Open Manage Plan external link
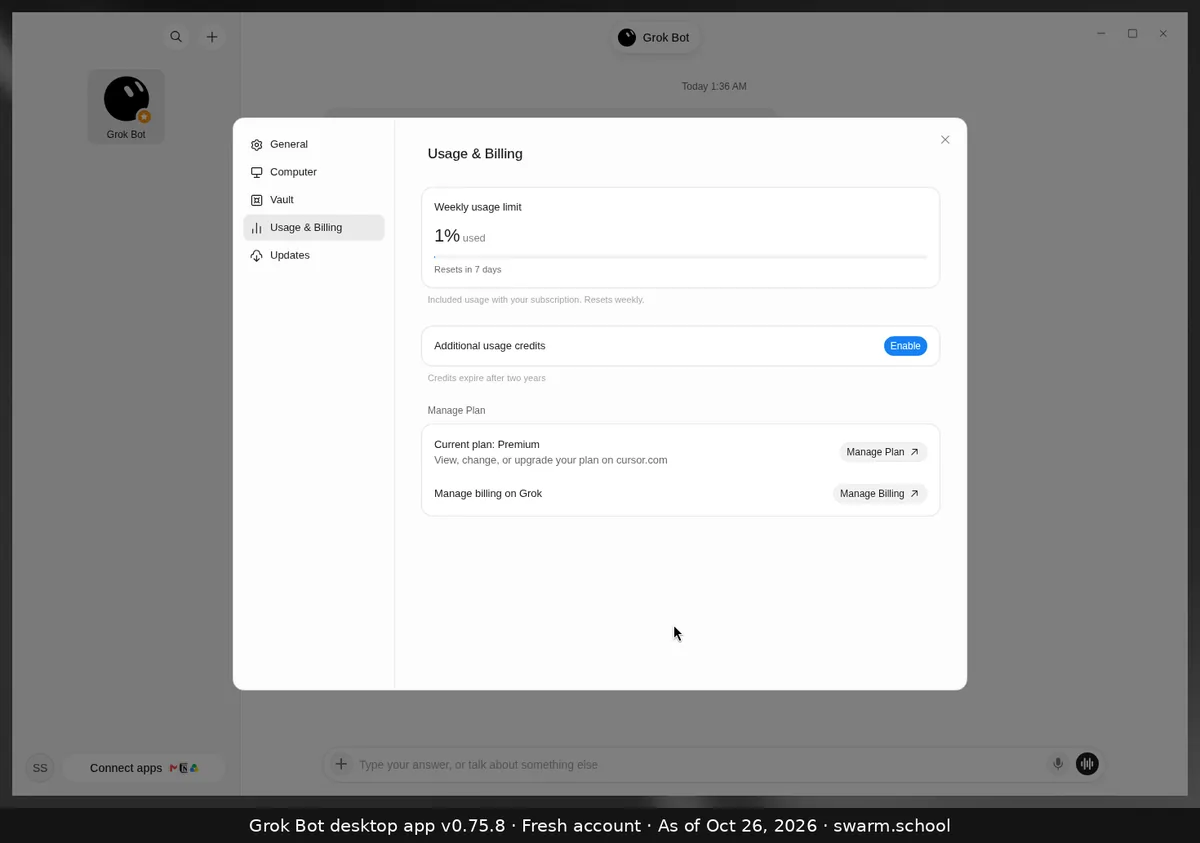The height and width of the screenshot is (843, 1200). pos(883,452)
